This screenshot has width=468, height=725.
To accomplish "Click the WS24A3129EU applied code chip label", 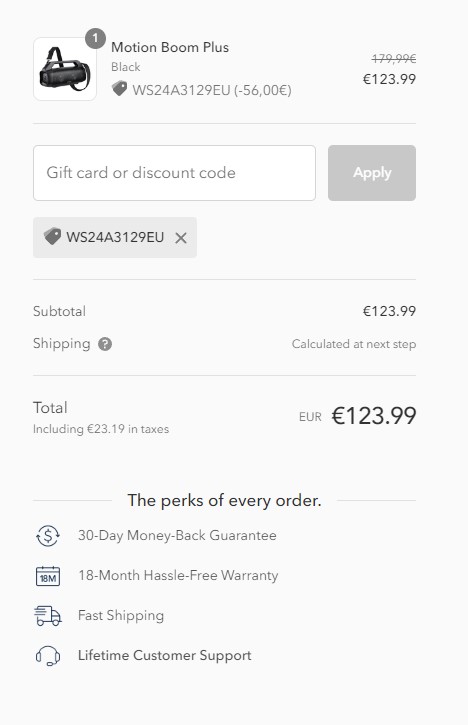I will (x=115, y=237).
